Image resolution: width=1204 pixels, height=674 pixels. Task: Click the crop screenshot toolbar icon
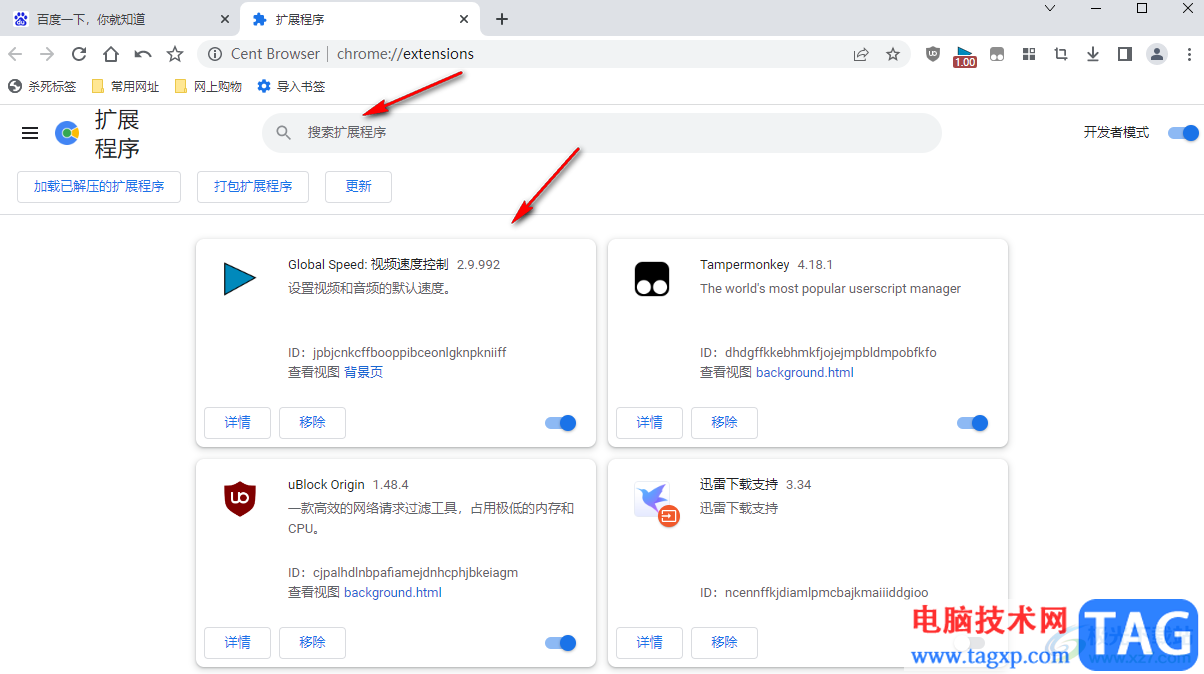[x=1061, y=54]
